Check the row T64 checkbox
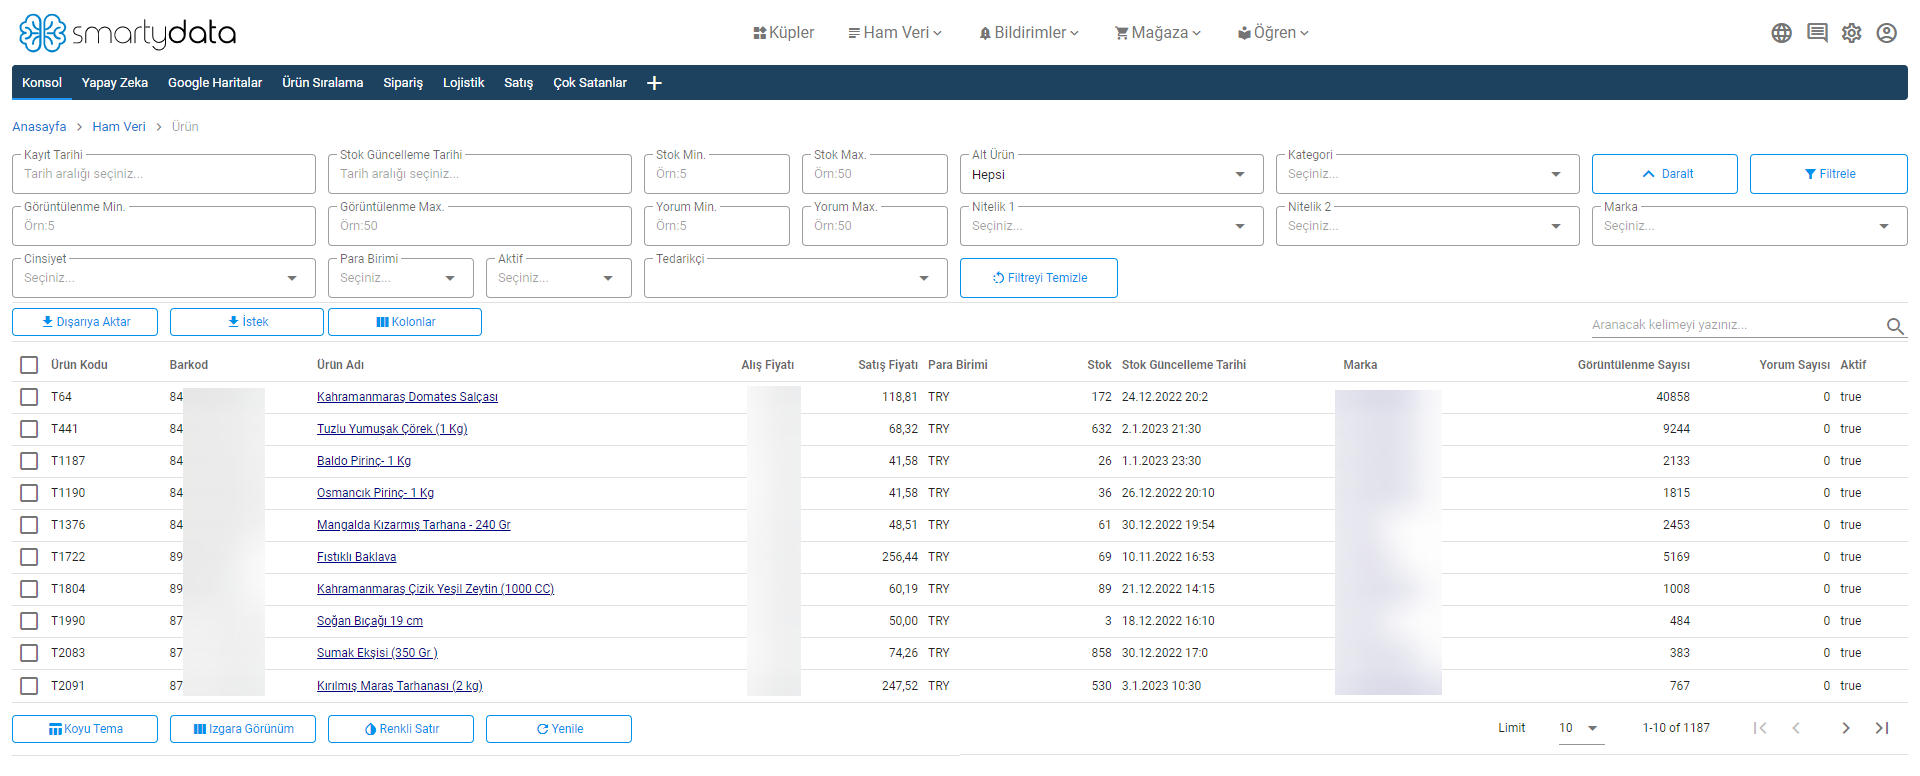The height and width of the screenshot is (776, 1920). pos(29,397)
